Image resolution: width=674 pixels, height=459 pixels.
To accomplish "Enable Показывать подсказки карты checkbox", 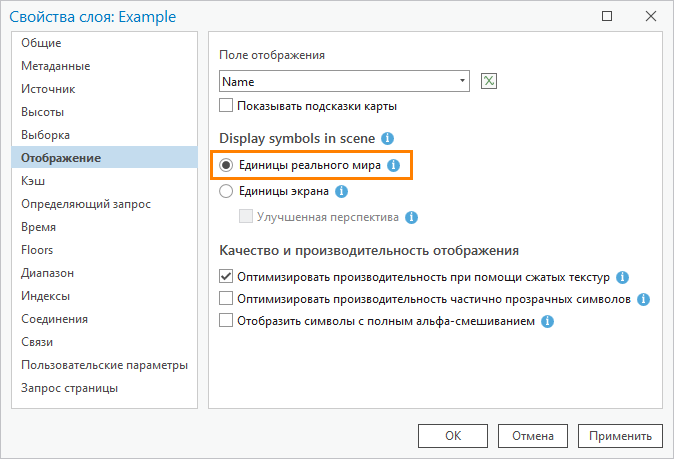I will click(x=226, y=106).
